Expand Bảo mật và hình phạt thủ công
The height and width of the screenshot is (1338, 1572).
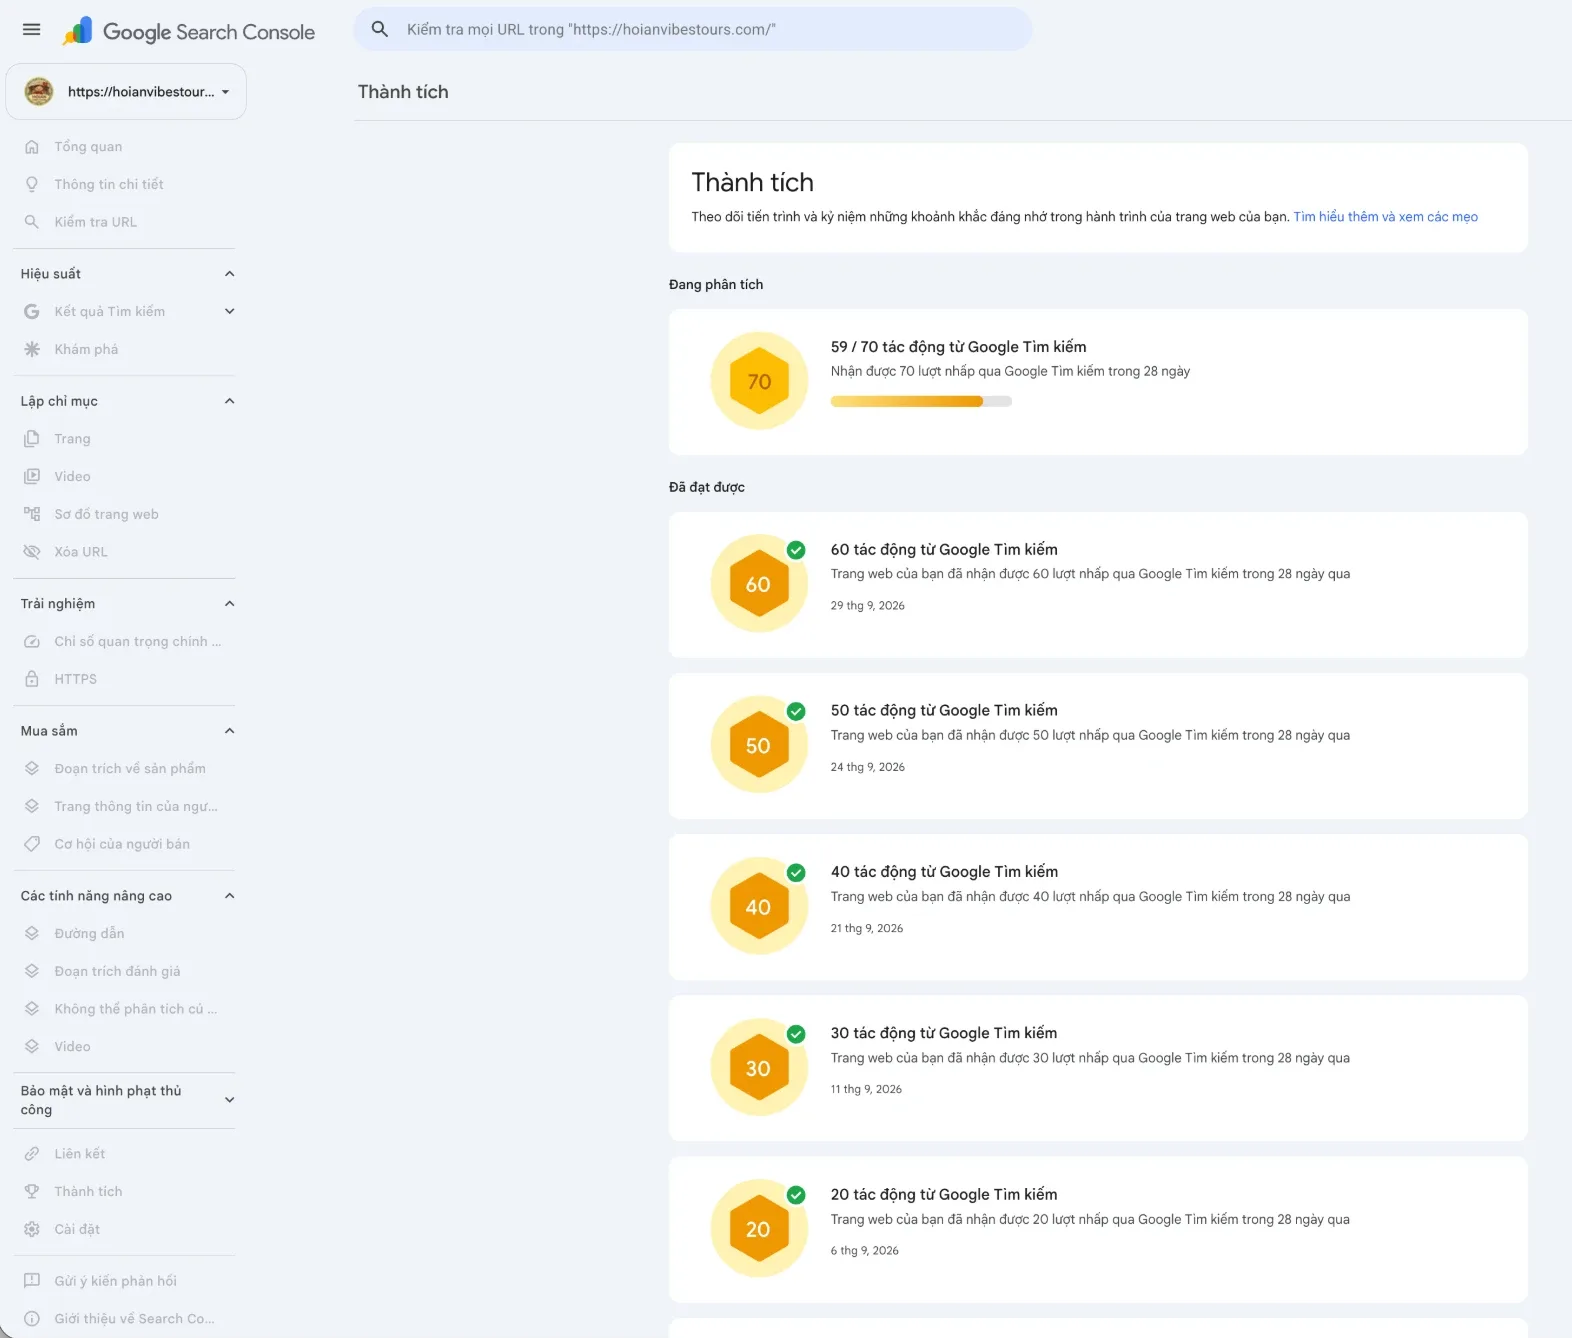(x=230, y=1100)
